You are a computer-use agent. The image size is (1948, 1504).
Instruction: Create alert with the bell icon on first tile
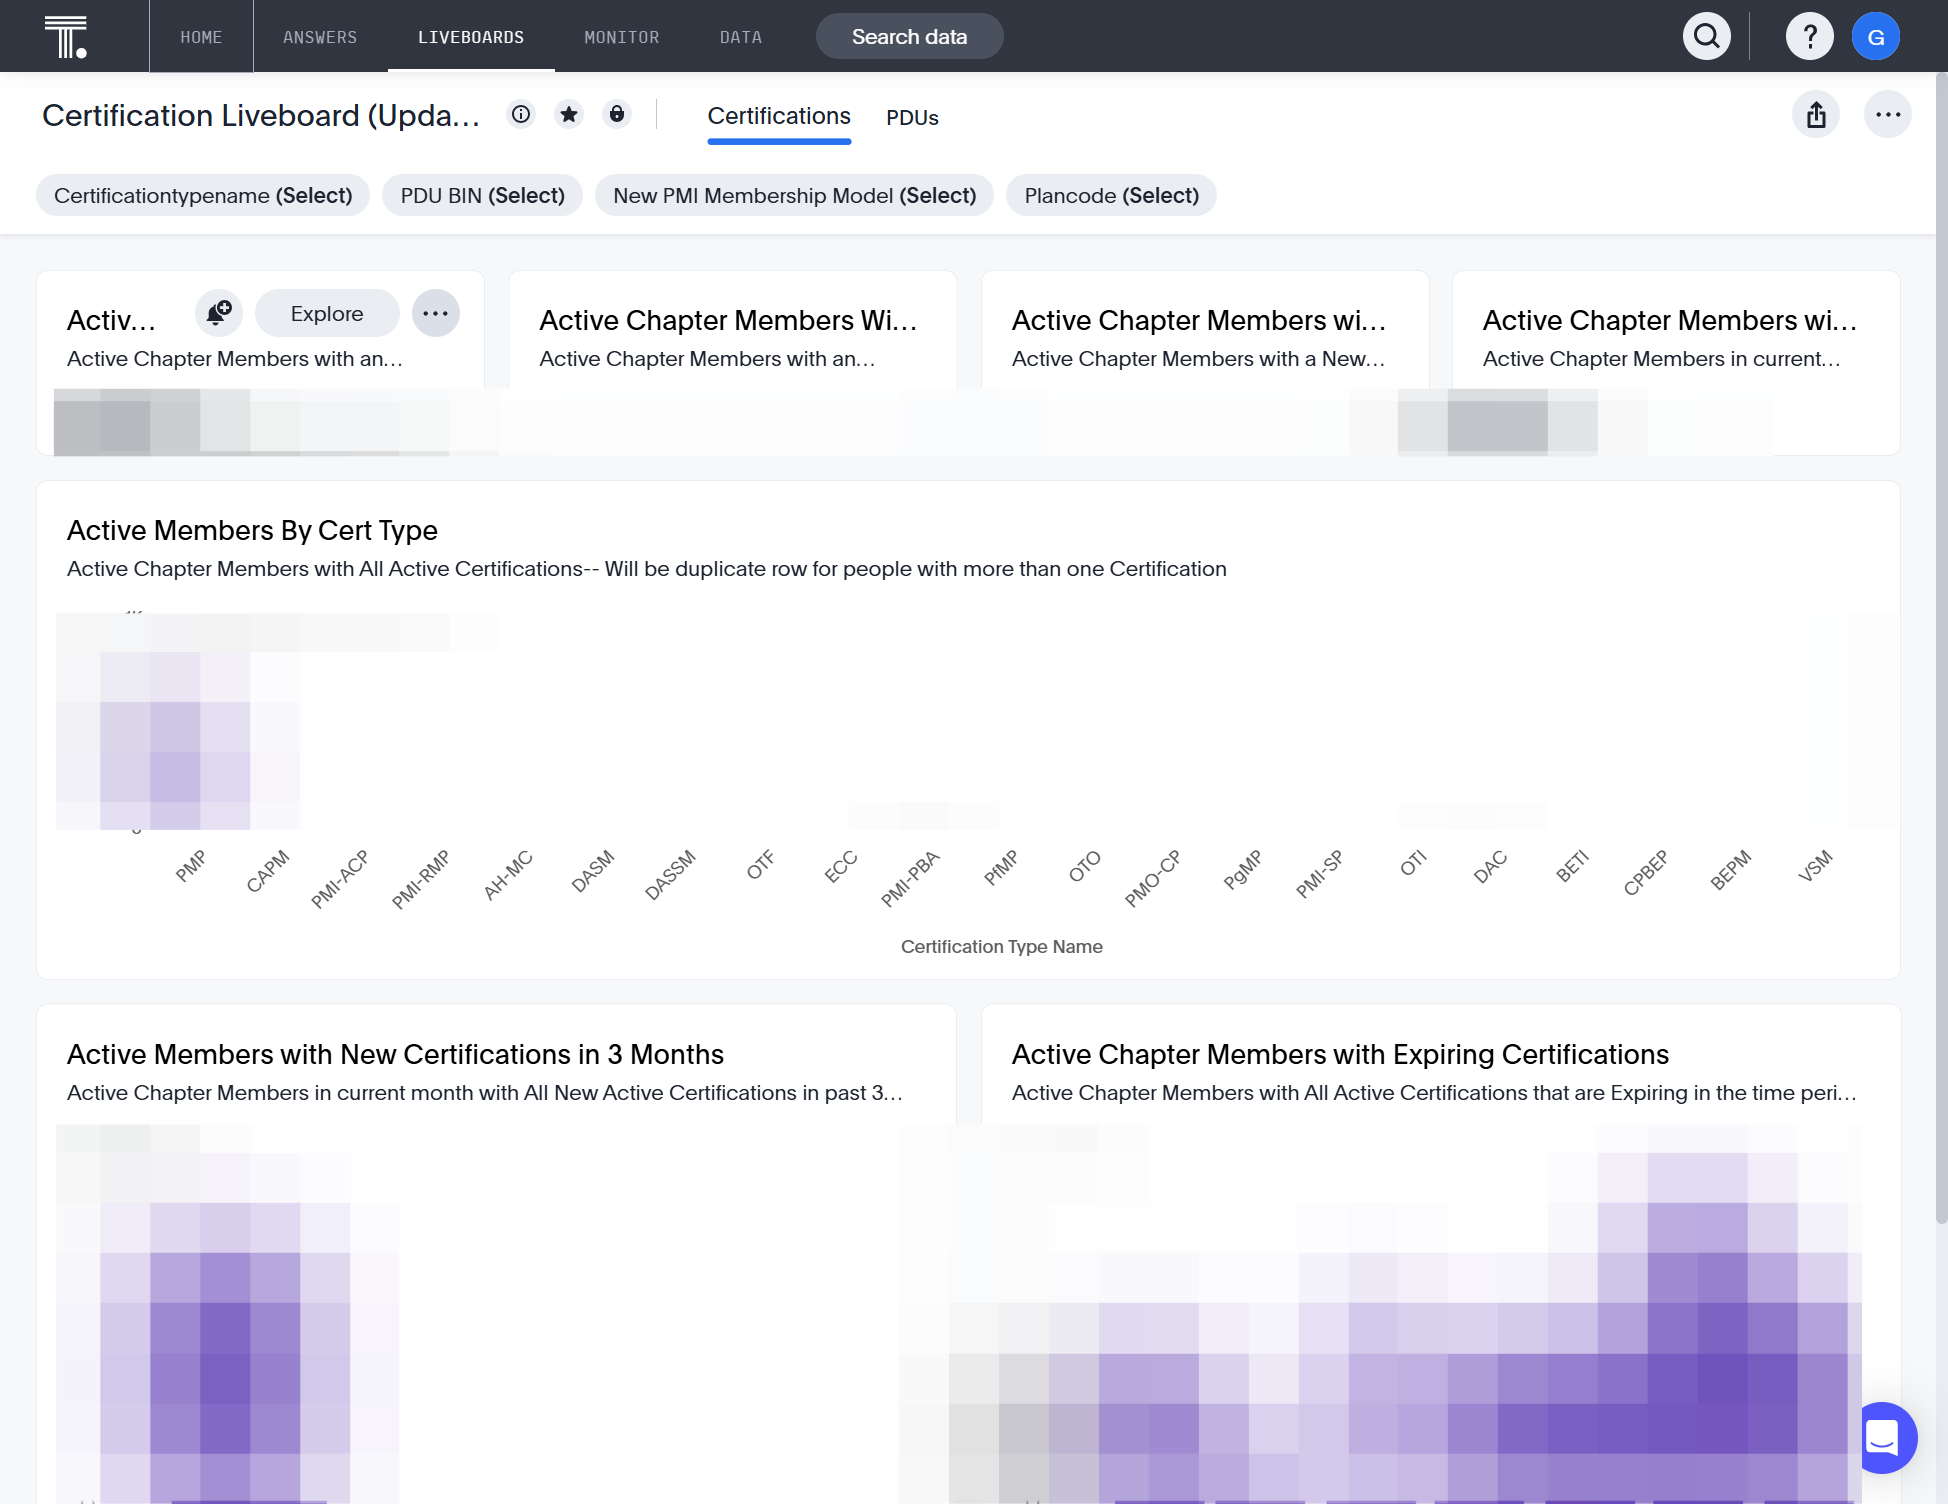point(219,314)
